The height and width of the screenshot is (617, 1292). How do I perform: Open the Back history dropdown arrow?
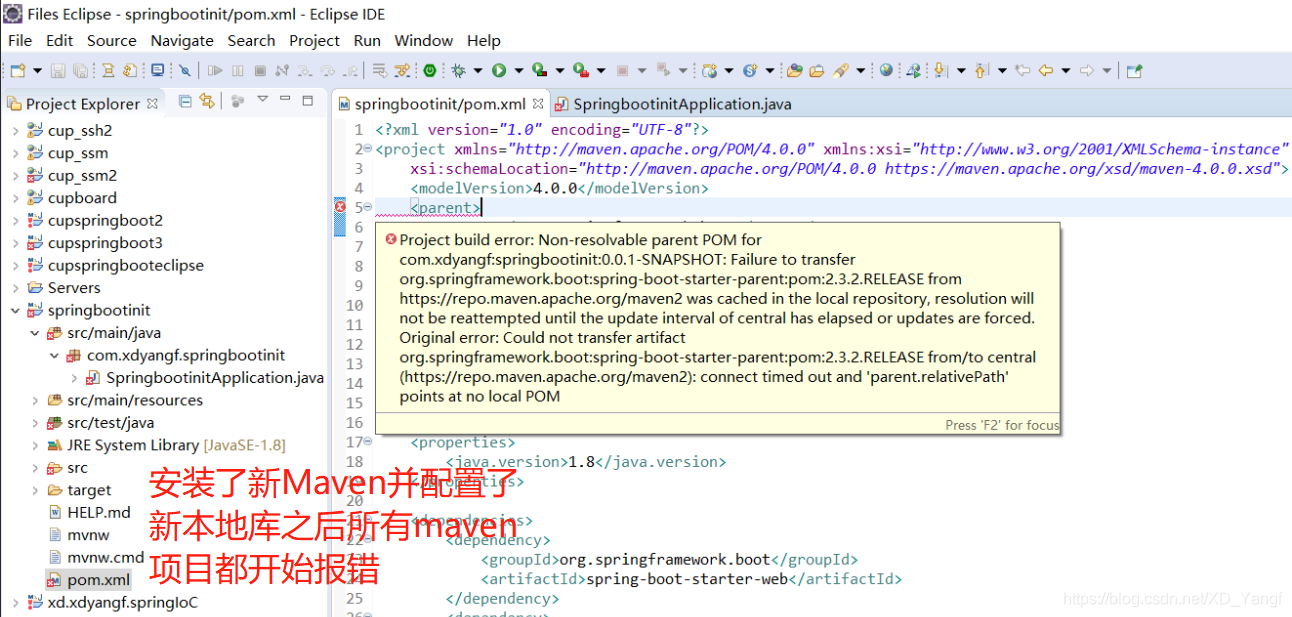(x=1066, y=71)
